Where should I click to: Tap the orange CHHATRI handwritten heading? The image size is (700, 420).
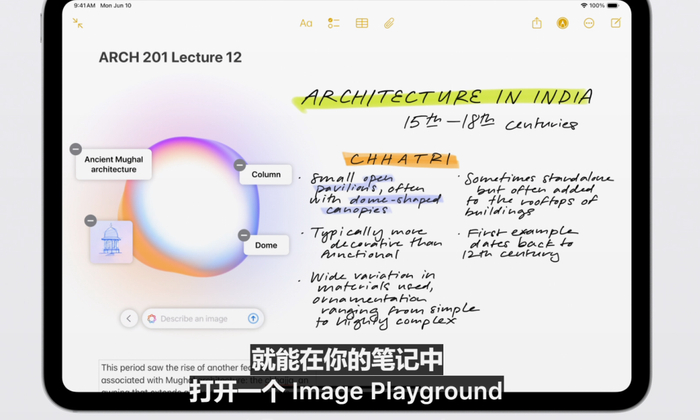point(400,159)
